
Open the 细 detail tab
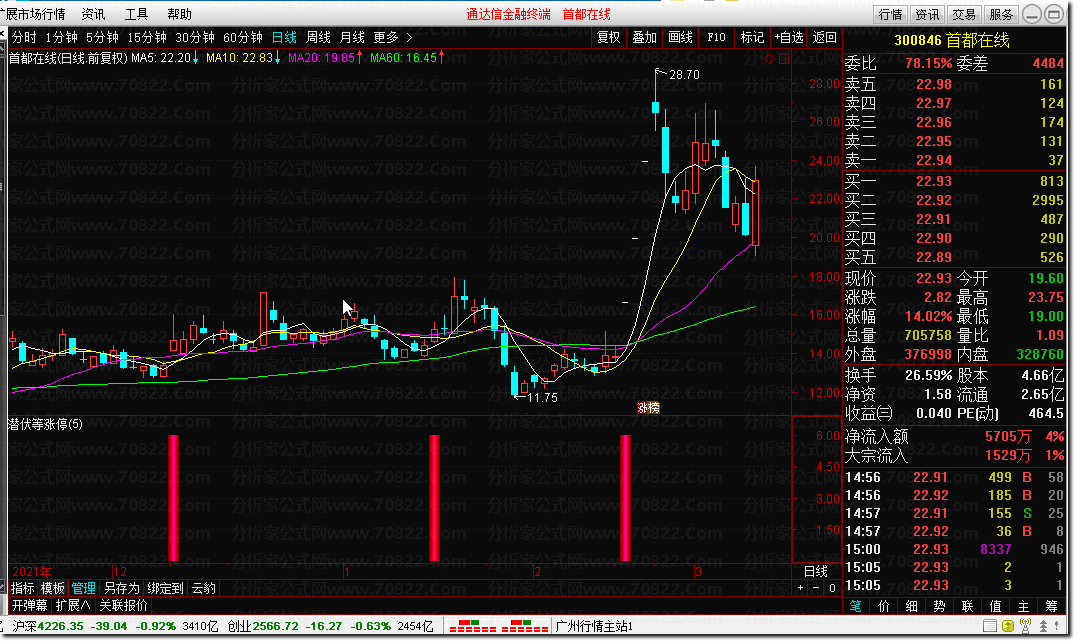tap(911, 606)
